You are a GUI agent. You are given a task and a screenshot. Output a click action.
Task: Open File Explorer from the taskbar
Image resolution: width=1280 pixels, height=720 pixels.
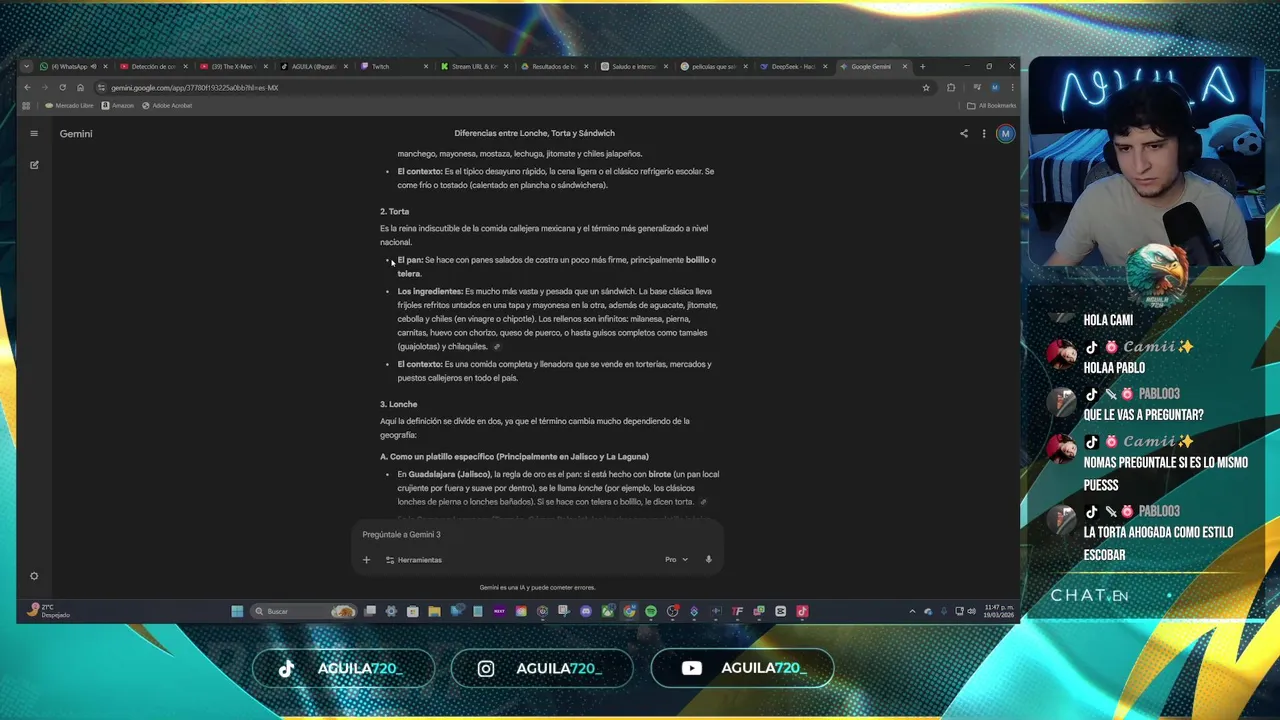click(x=434, y=611)
